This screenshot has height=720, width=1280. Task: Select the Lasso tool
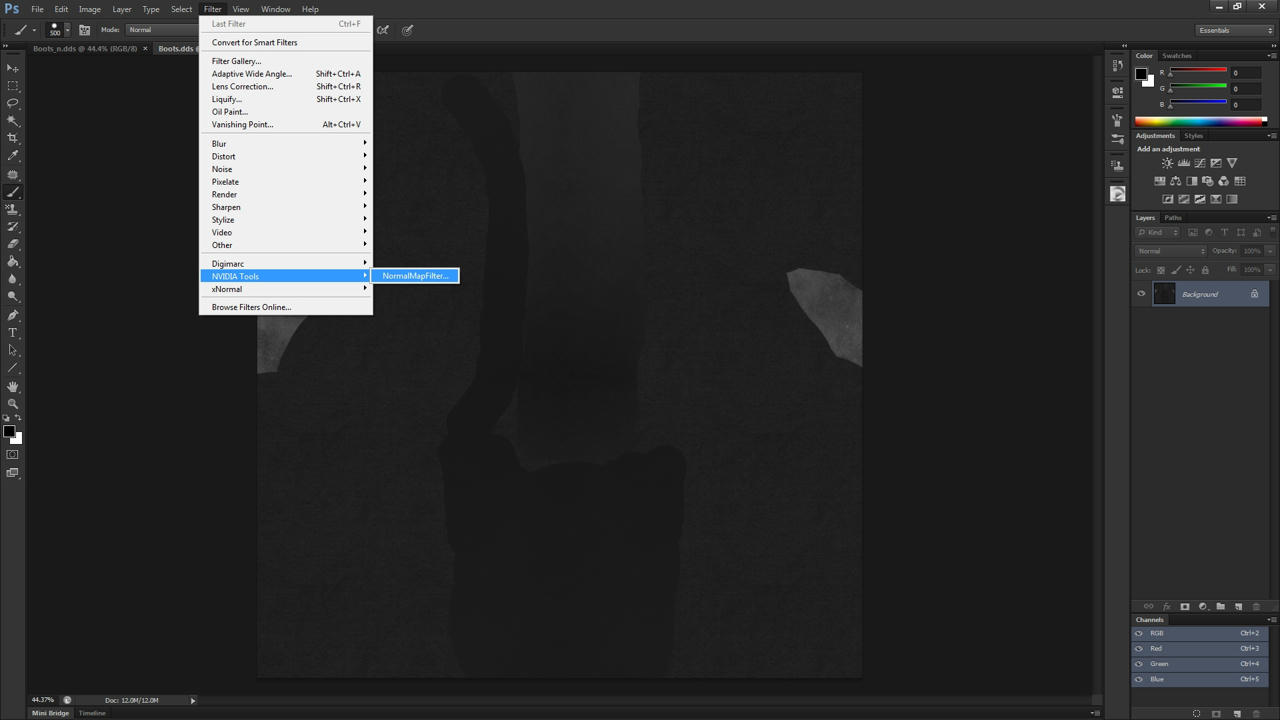coord(13,103)
